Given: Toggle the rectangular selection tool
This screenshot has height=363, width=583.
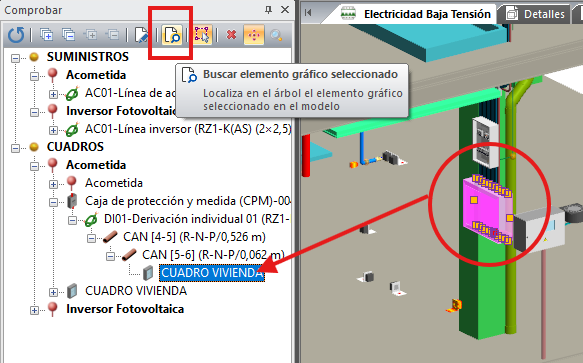Looking at the screenshot, I should (x=202, y=35).
